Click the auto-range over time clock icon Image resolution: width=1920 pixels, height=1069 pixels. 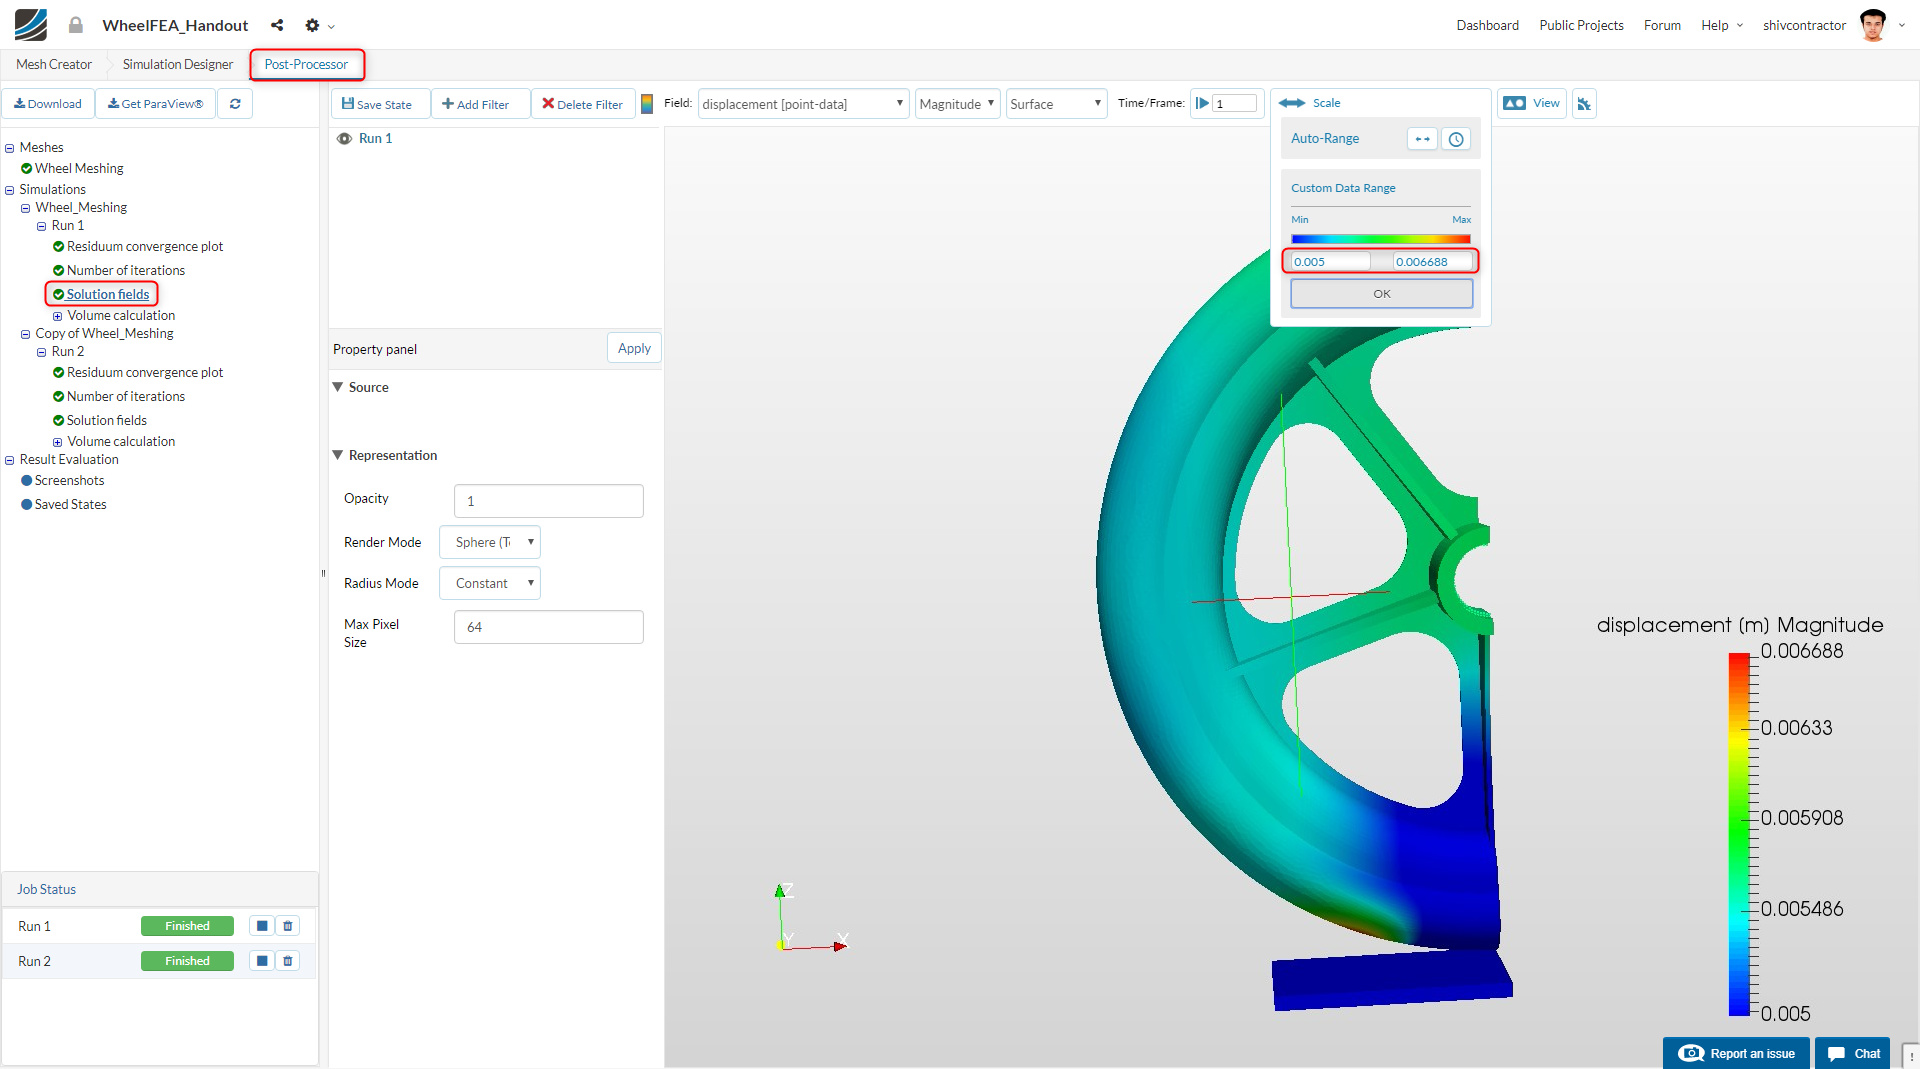click(1456, 139)
